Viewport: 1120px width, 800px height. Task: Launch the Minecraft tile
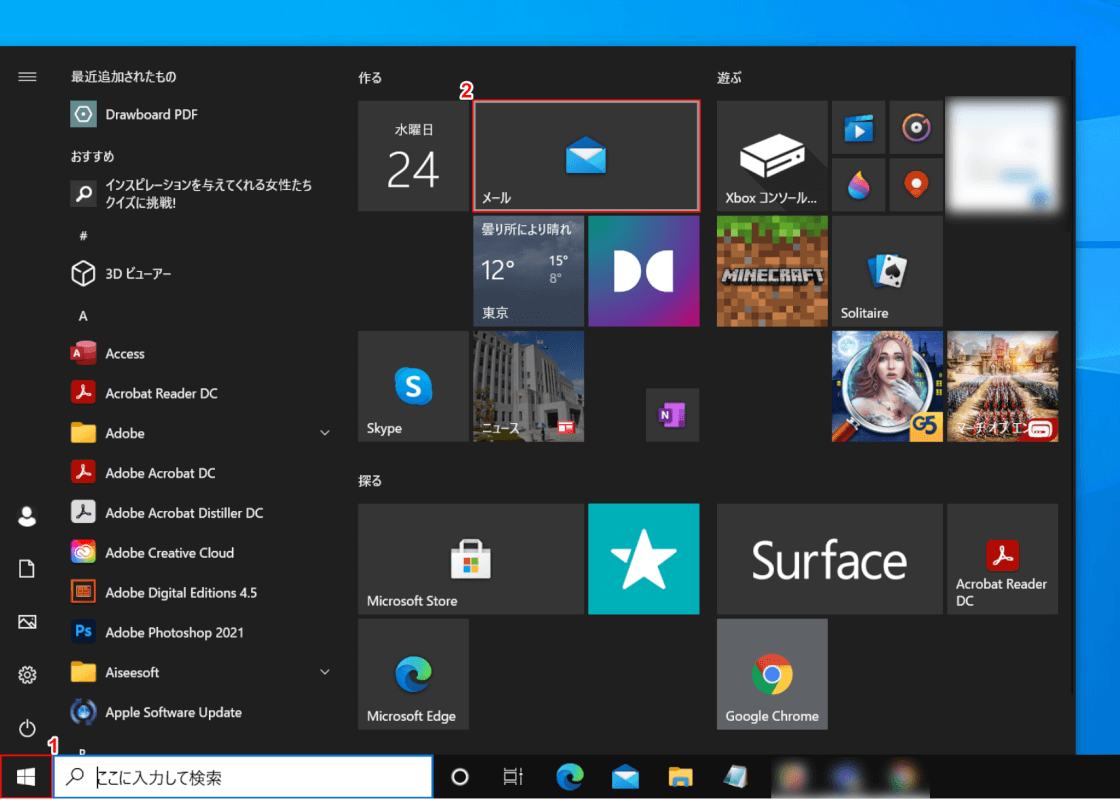click(772, 271)
